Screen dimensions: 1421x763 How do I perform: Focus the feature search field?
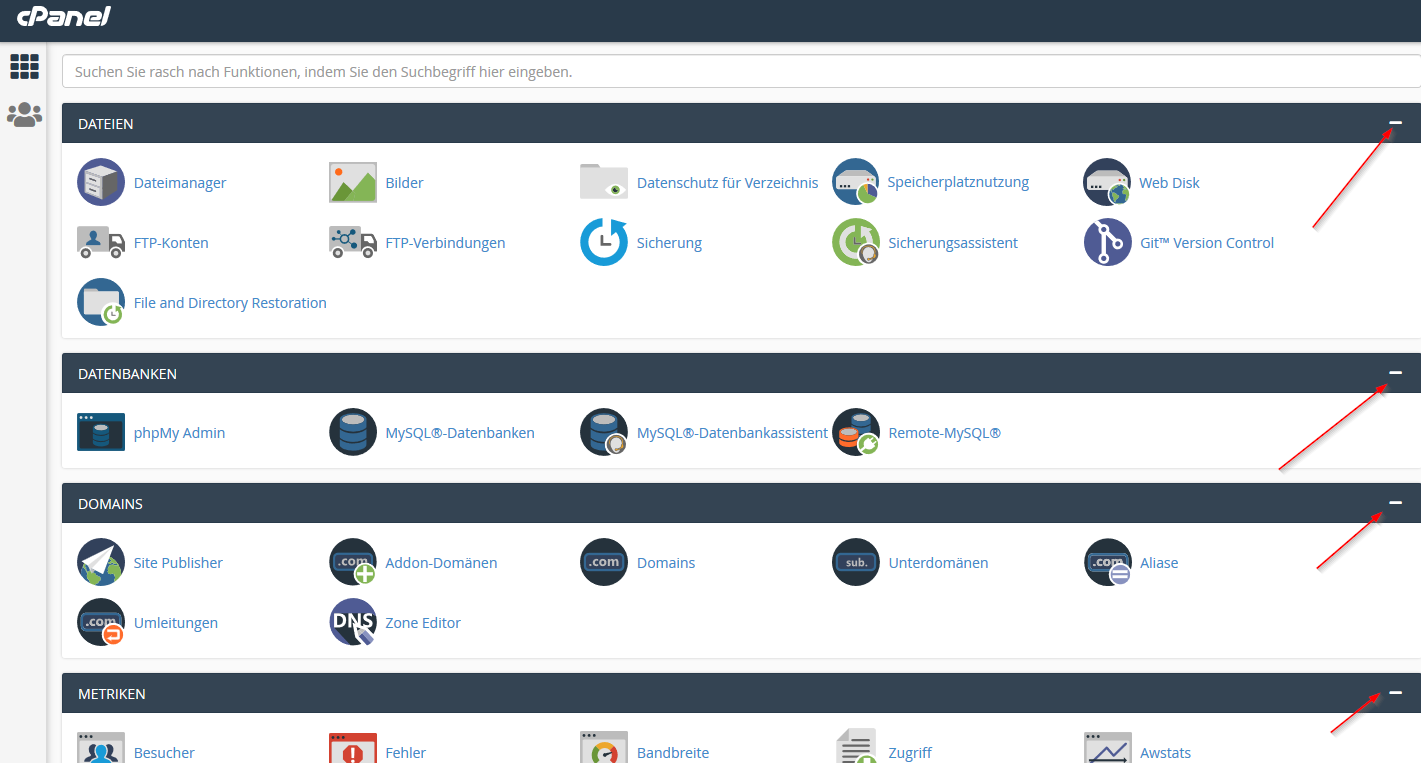pos(741,72)
